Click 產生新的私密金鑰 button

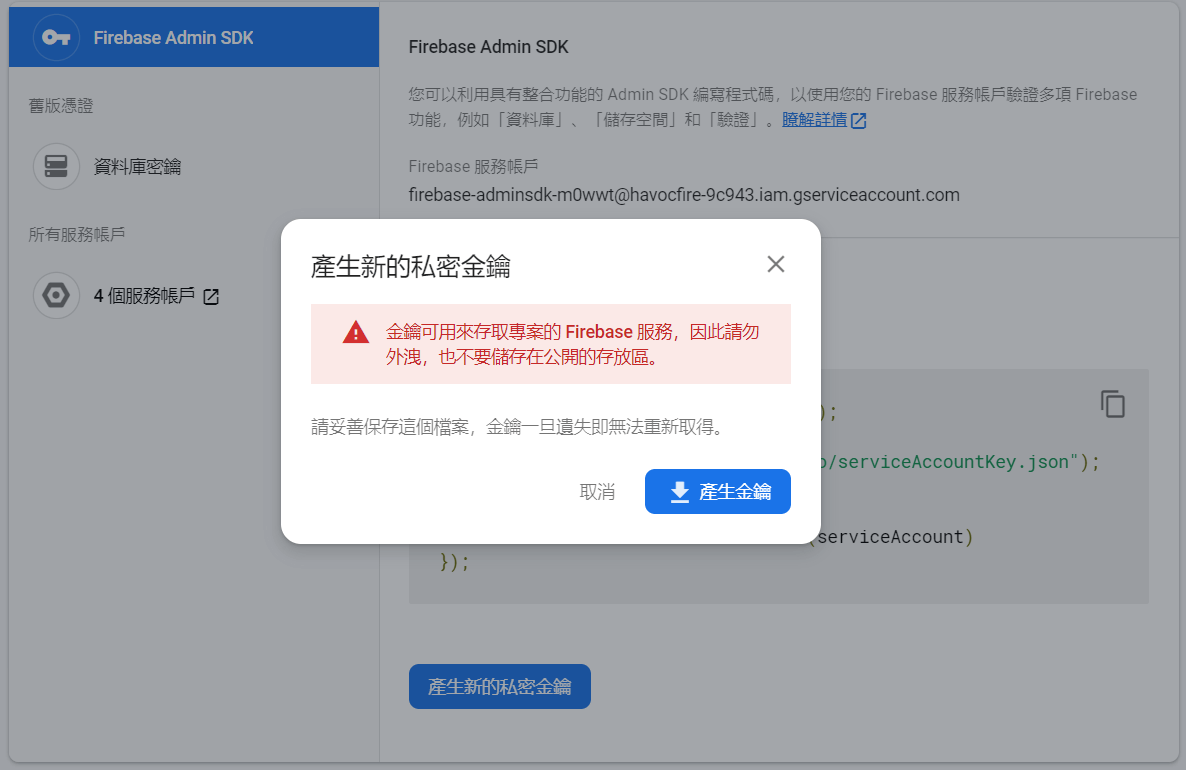(499, 686)
